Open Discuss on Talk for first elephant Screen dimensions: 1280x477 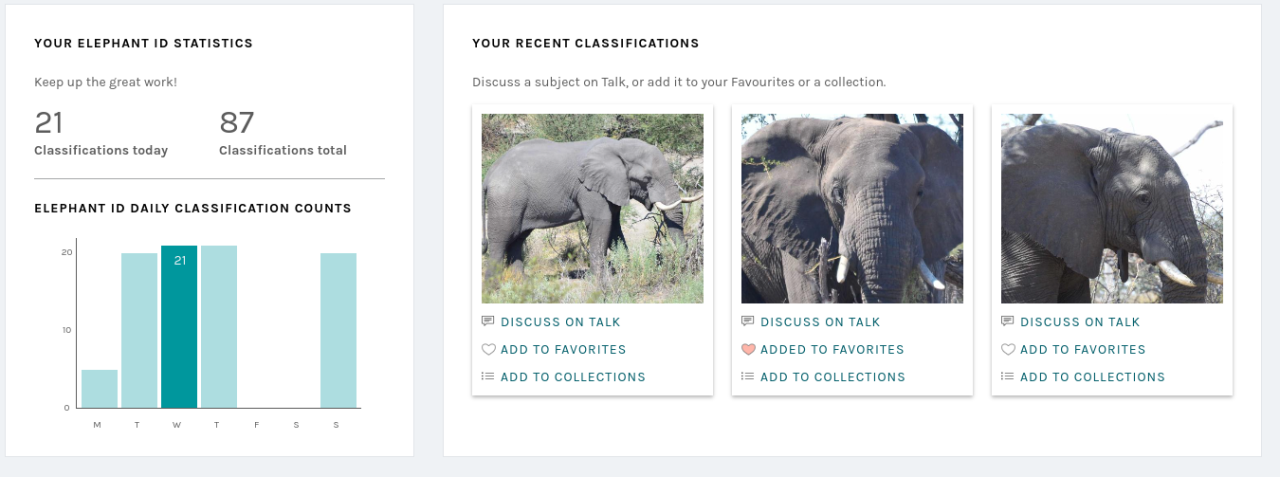560,322
